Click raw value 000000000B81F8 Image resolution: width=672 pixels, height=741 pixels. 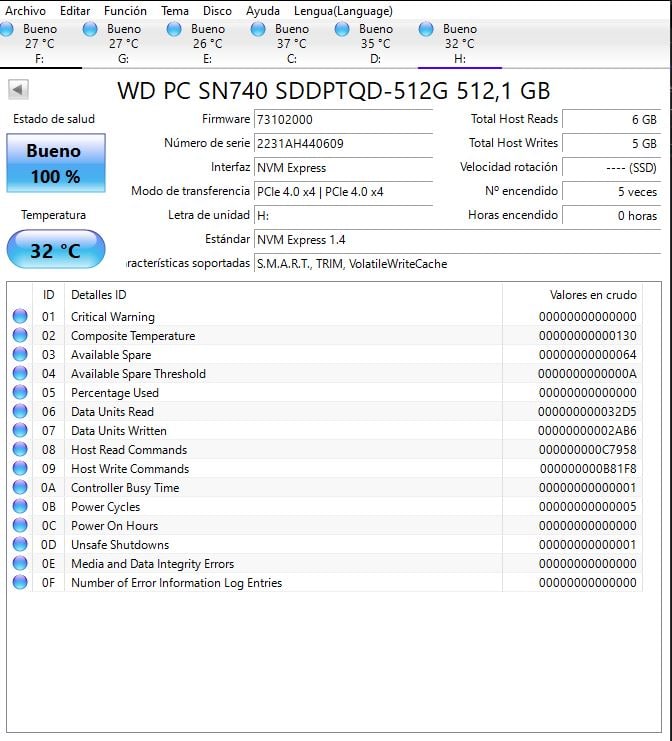pyautogui.click(x=588, y=468)
